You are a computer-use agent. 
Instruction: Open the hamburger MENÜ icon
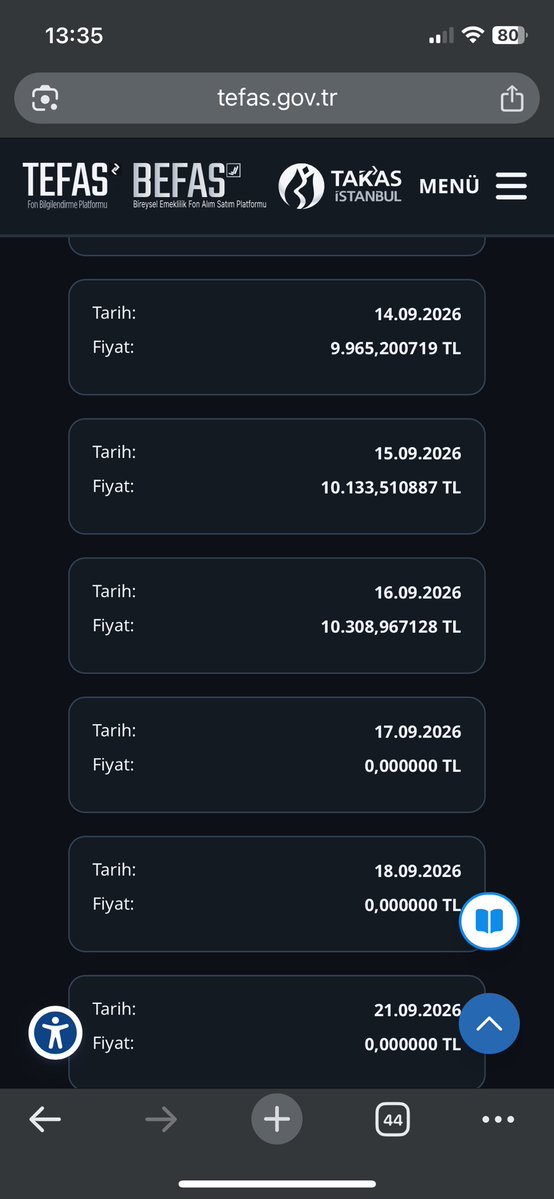[x=511, y=186]
